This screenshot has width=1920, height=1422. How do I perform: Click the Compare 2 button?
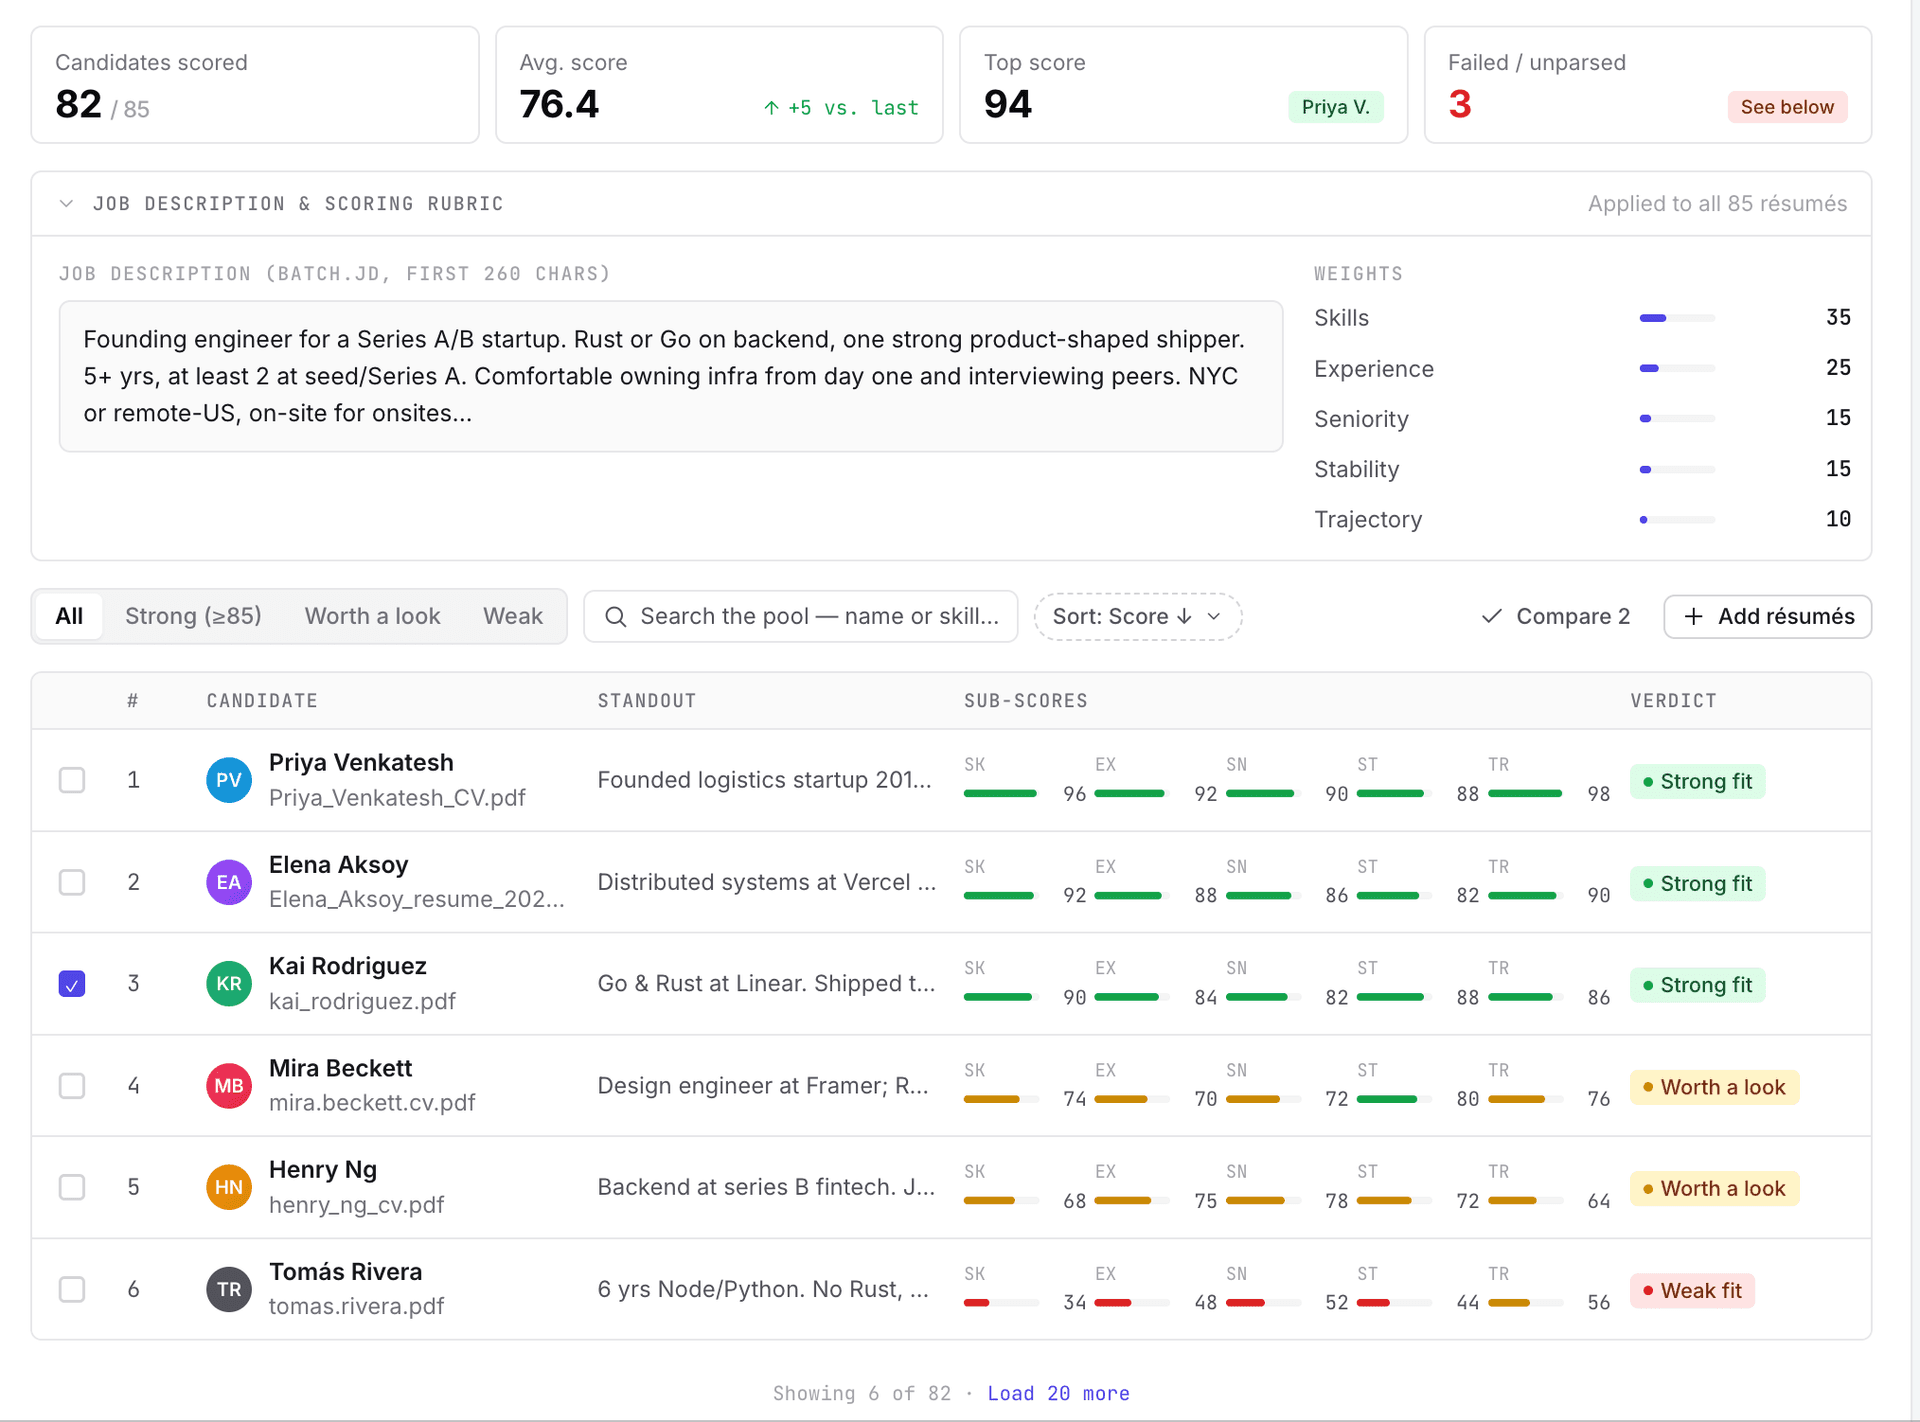tap(1555, 617)
